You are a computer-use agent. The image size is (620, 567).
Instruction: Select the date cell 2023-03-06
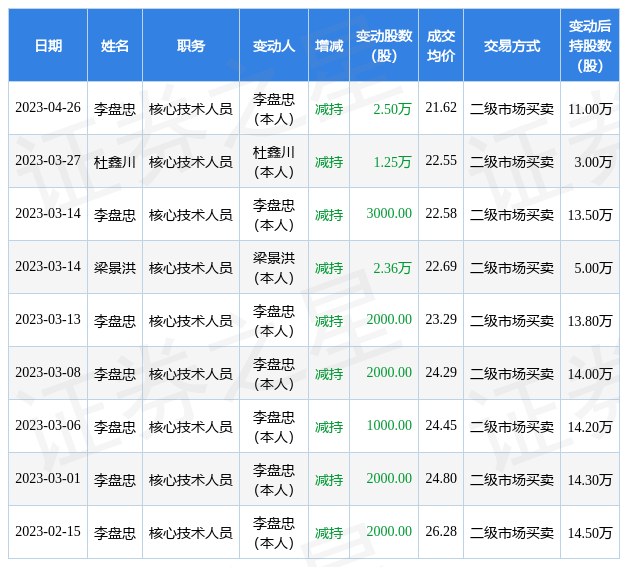[48, 426]
